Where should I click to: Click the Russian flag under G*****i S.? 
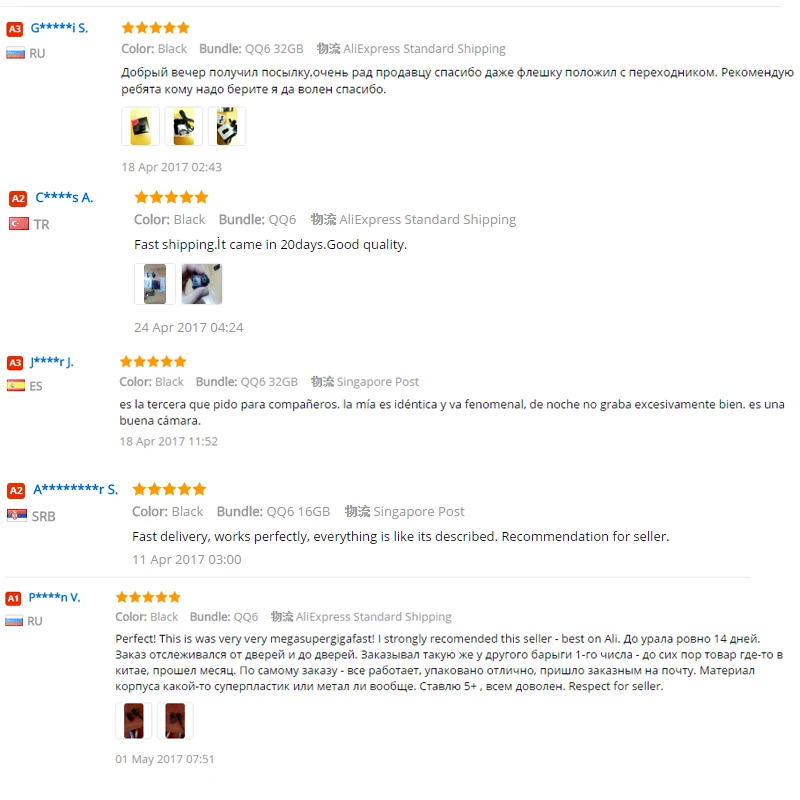point(15,53)
